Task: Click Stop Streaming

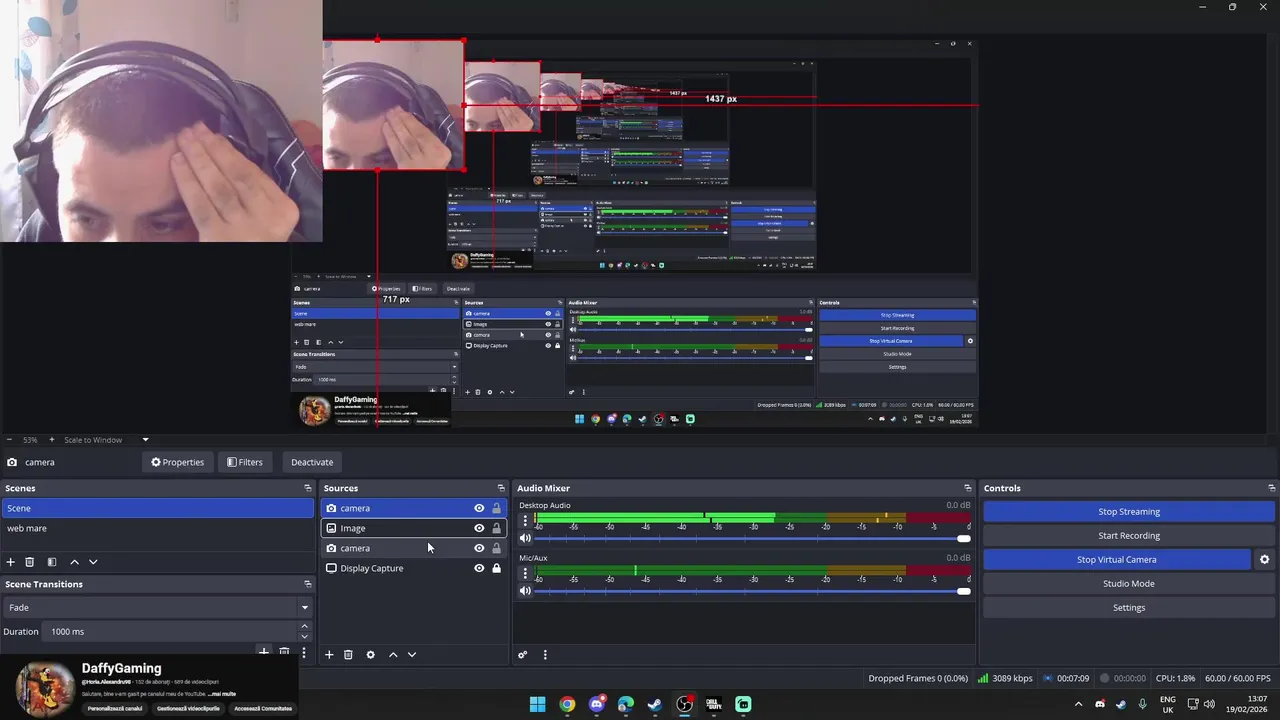Action: (1129, 512)
